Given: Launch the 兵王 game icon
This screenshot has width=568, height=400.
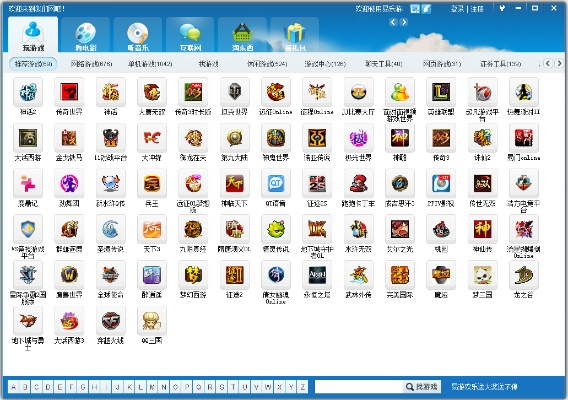Looking at the screenshot, I should (x=152, y=183).
